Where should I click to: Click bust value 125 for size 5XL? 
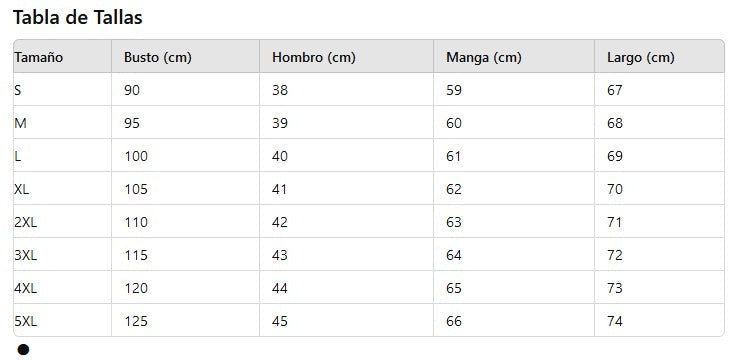click(136, 321)
